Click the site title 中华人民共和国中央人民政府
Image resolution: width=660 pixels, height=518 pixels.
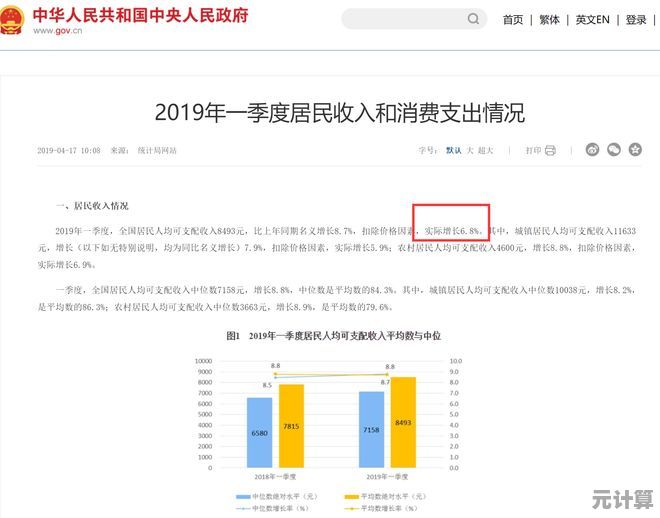tap(140, 16)
